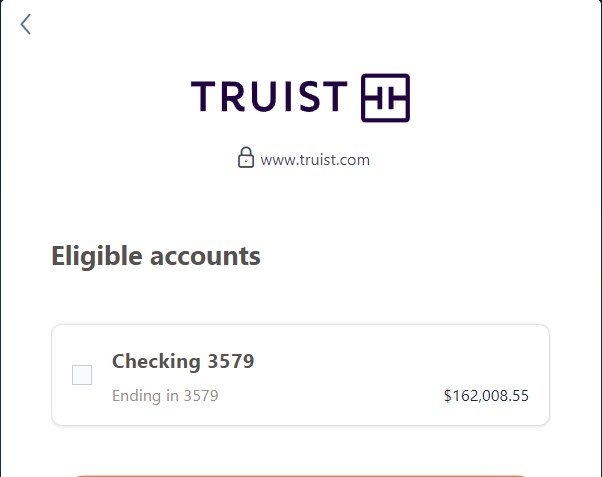Click the number 3579 in the Checking title

click(x=231, y=361)
